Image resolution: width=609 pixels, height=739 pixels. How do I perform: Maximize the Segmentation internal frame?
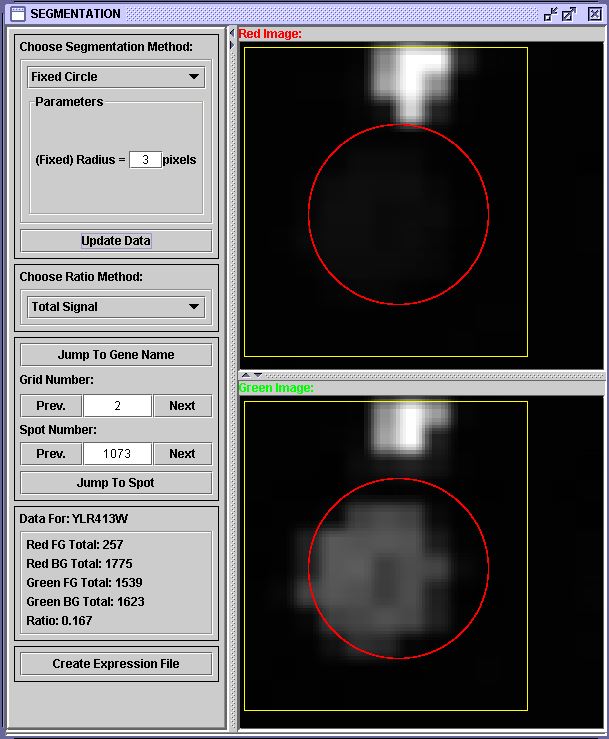(569, 14)
